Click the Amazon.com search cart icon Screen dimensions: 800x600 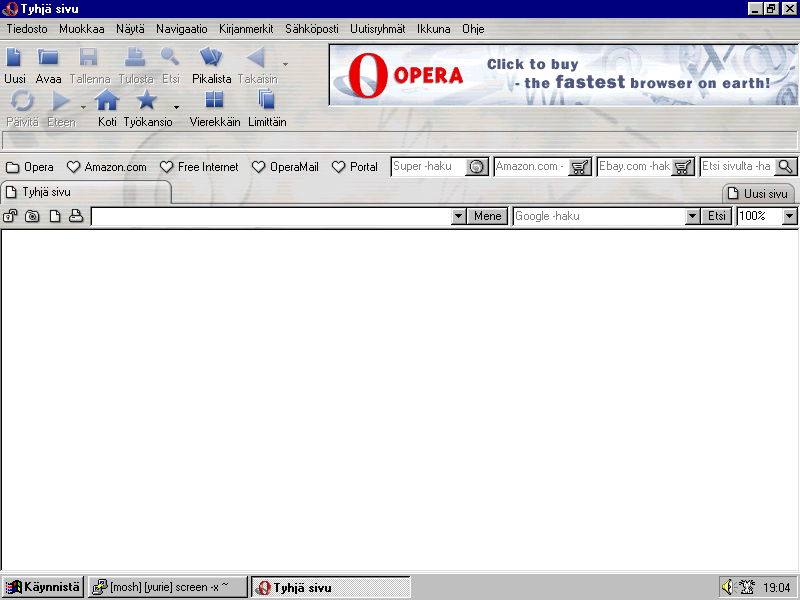pos(579,167)
